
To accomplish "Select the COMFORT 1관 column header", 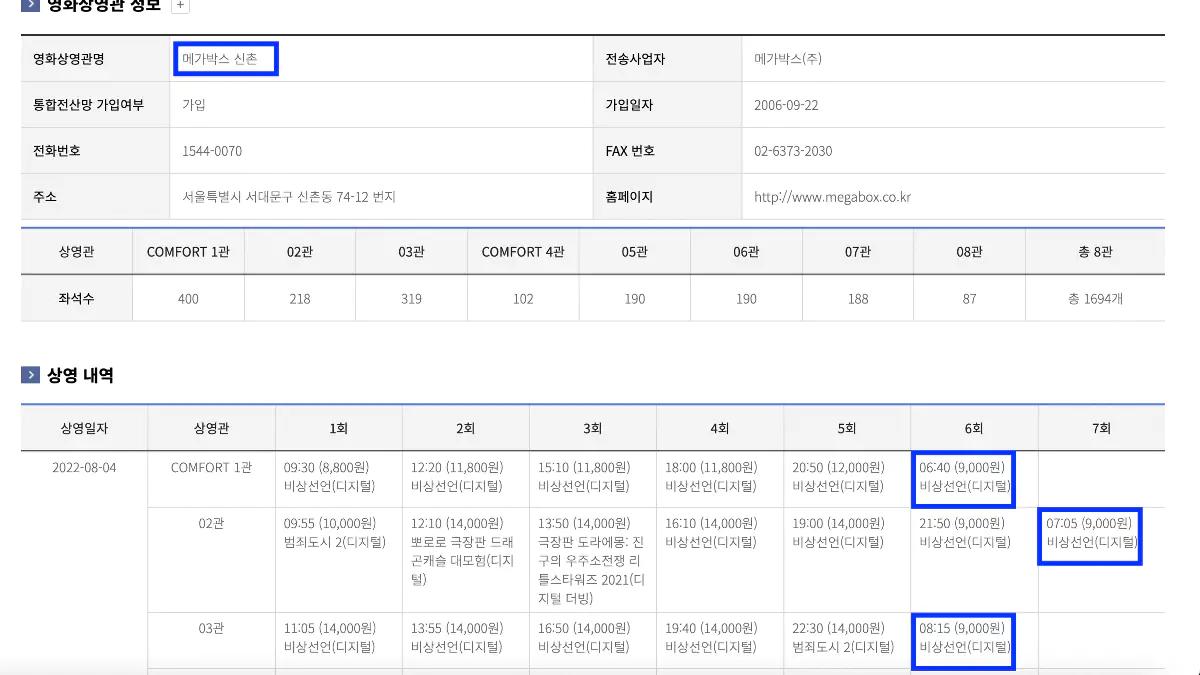I will pyautogui.click(x=188, y=252).
